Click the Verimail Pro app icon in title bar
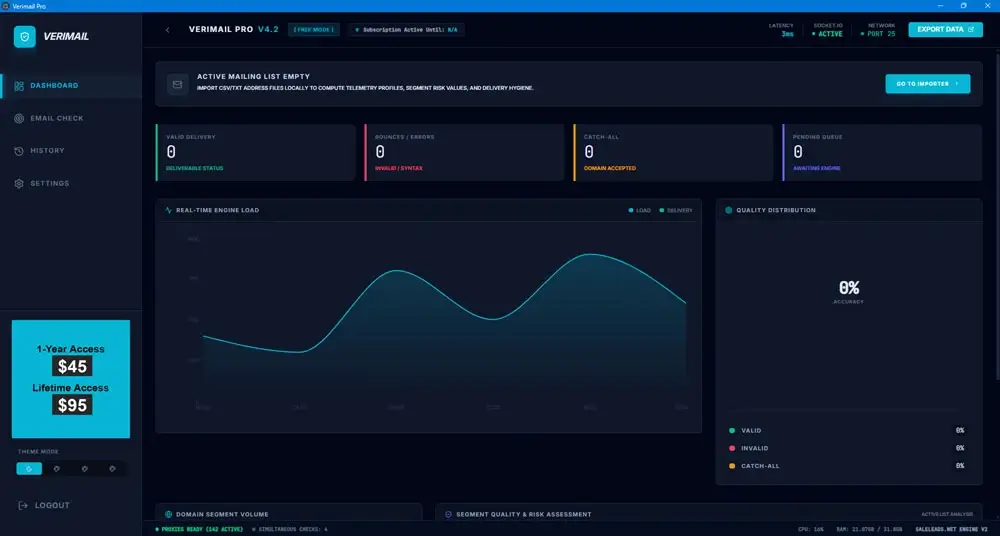1000x536 pixels. click(6, 6)
